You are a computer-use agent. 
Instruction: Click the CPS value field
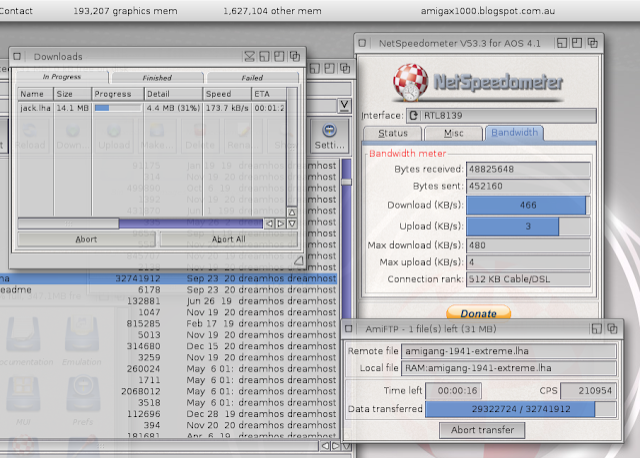pos(588,391)
